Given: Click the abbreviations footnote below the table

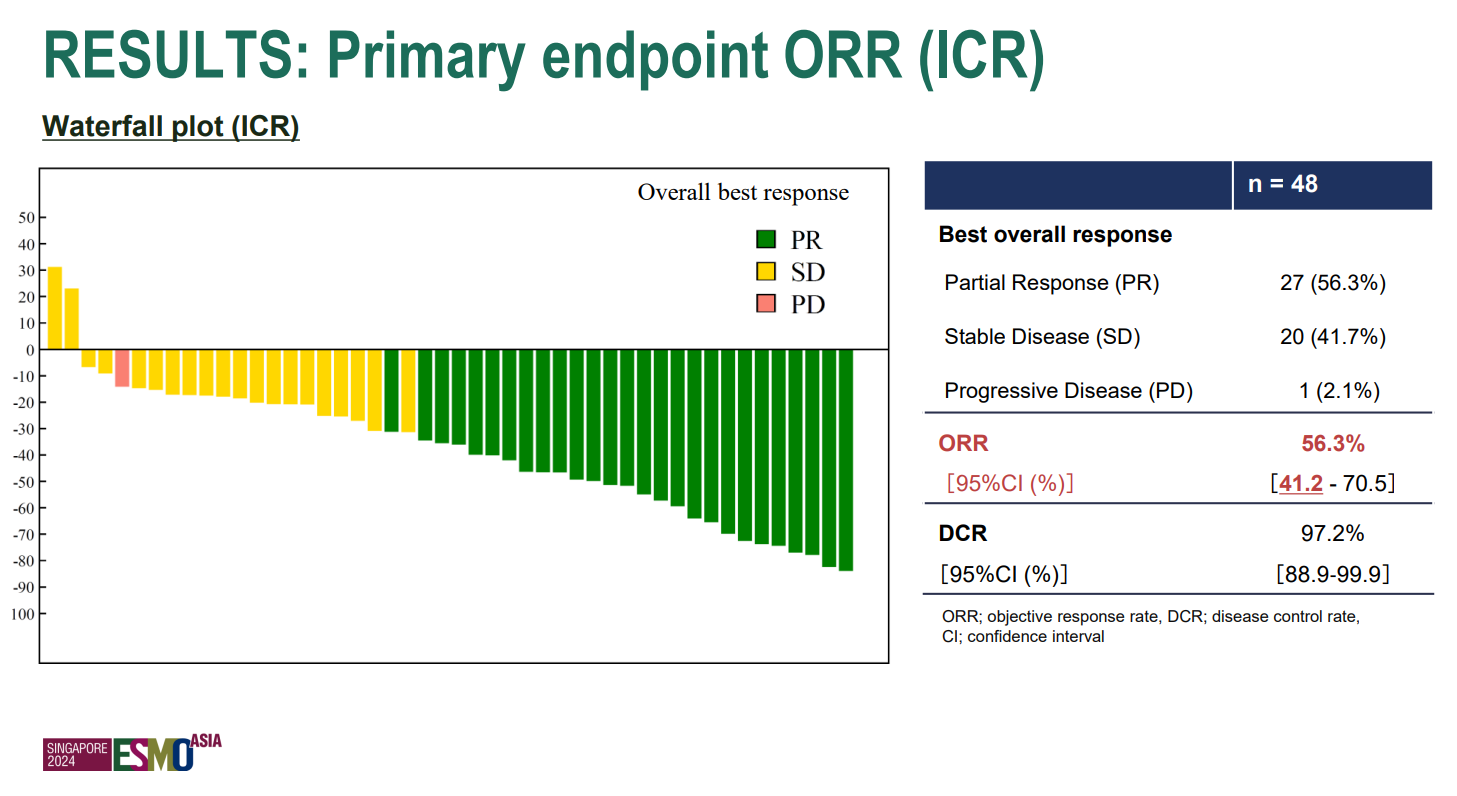Looking at the screenshot, I should tap(1150, 626).
